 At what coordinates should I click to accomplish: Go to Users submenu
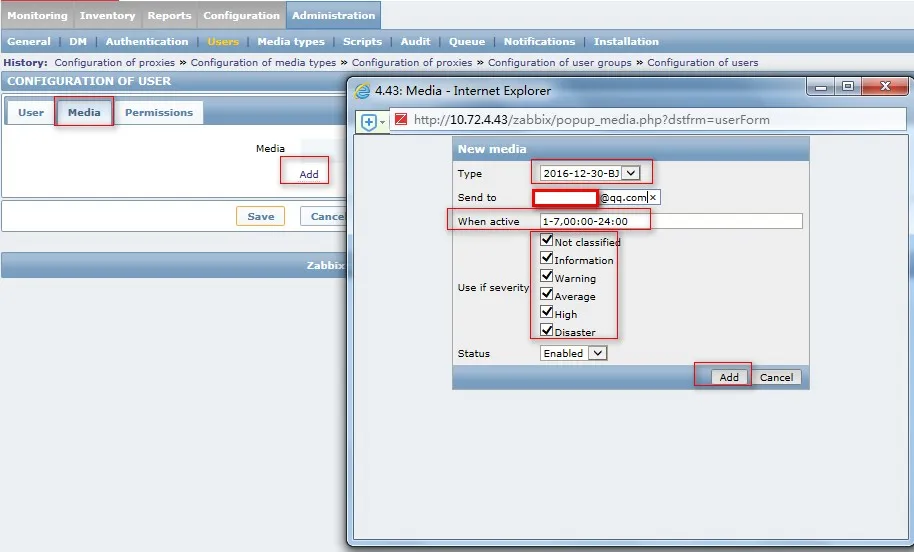223,41
